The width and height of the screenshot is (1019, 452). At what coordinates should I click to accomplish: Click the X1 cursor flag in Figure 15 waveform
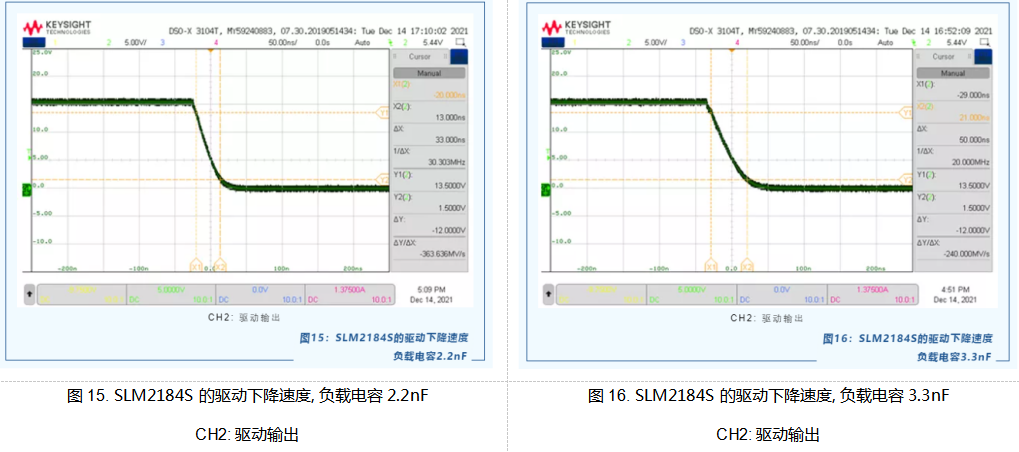(x=196, y=266)
